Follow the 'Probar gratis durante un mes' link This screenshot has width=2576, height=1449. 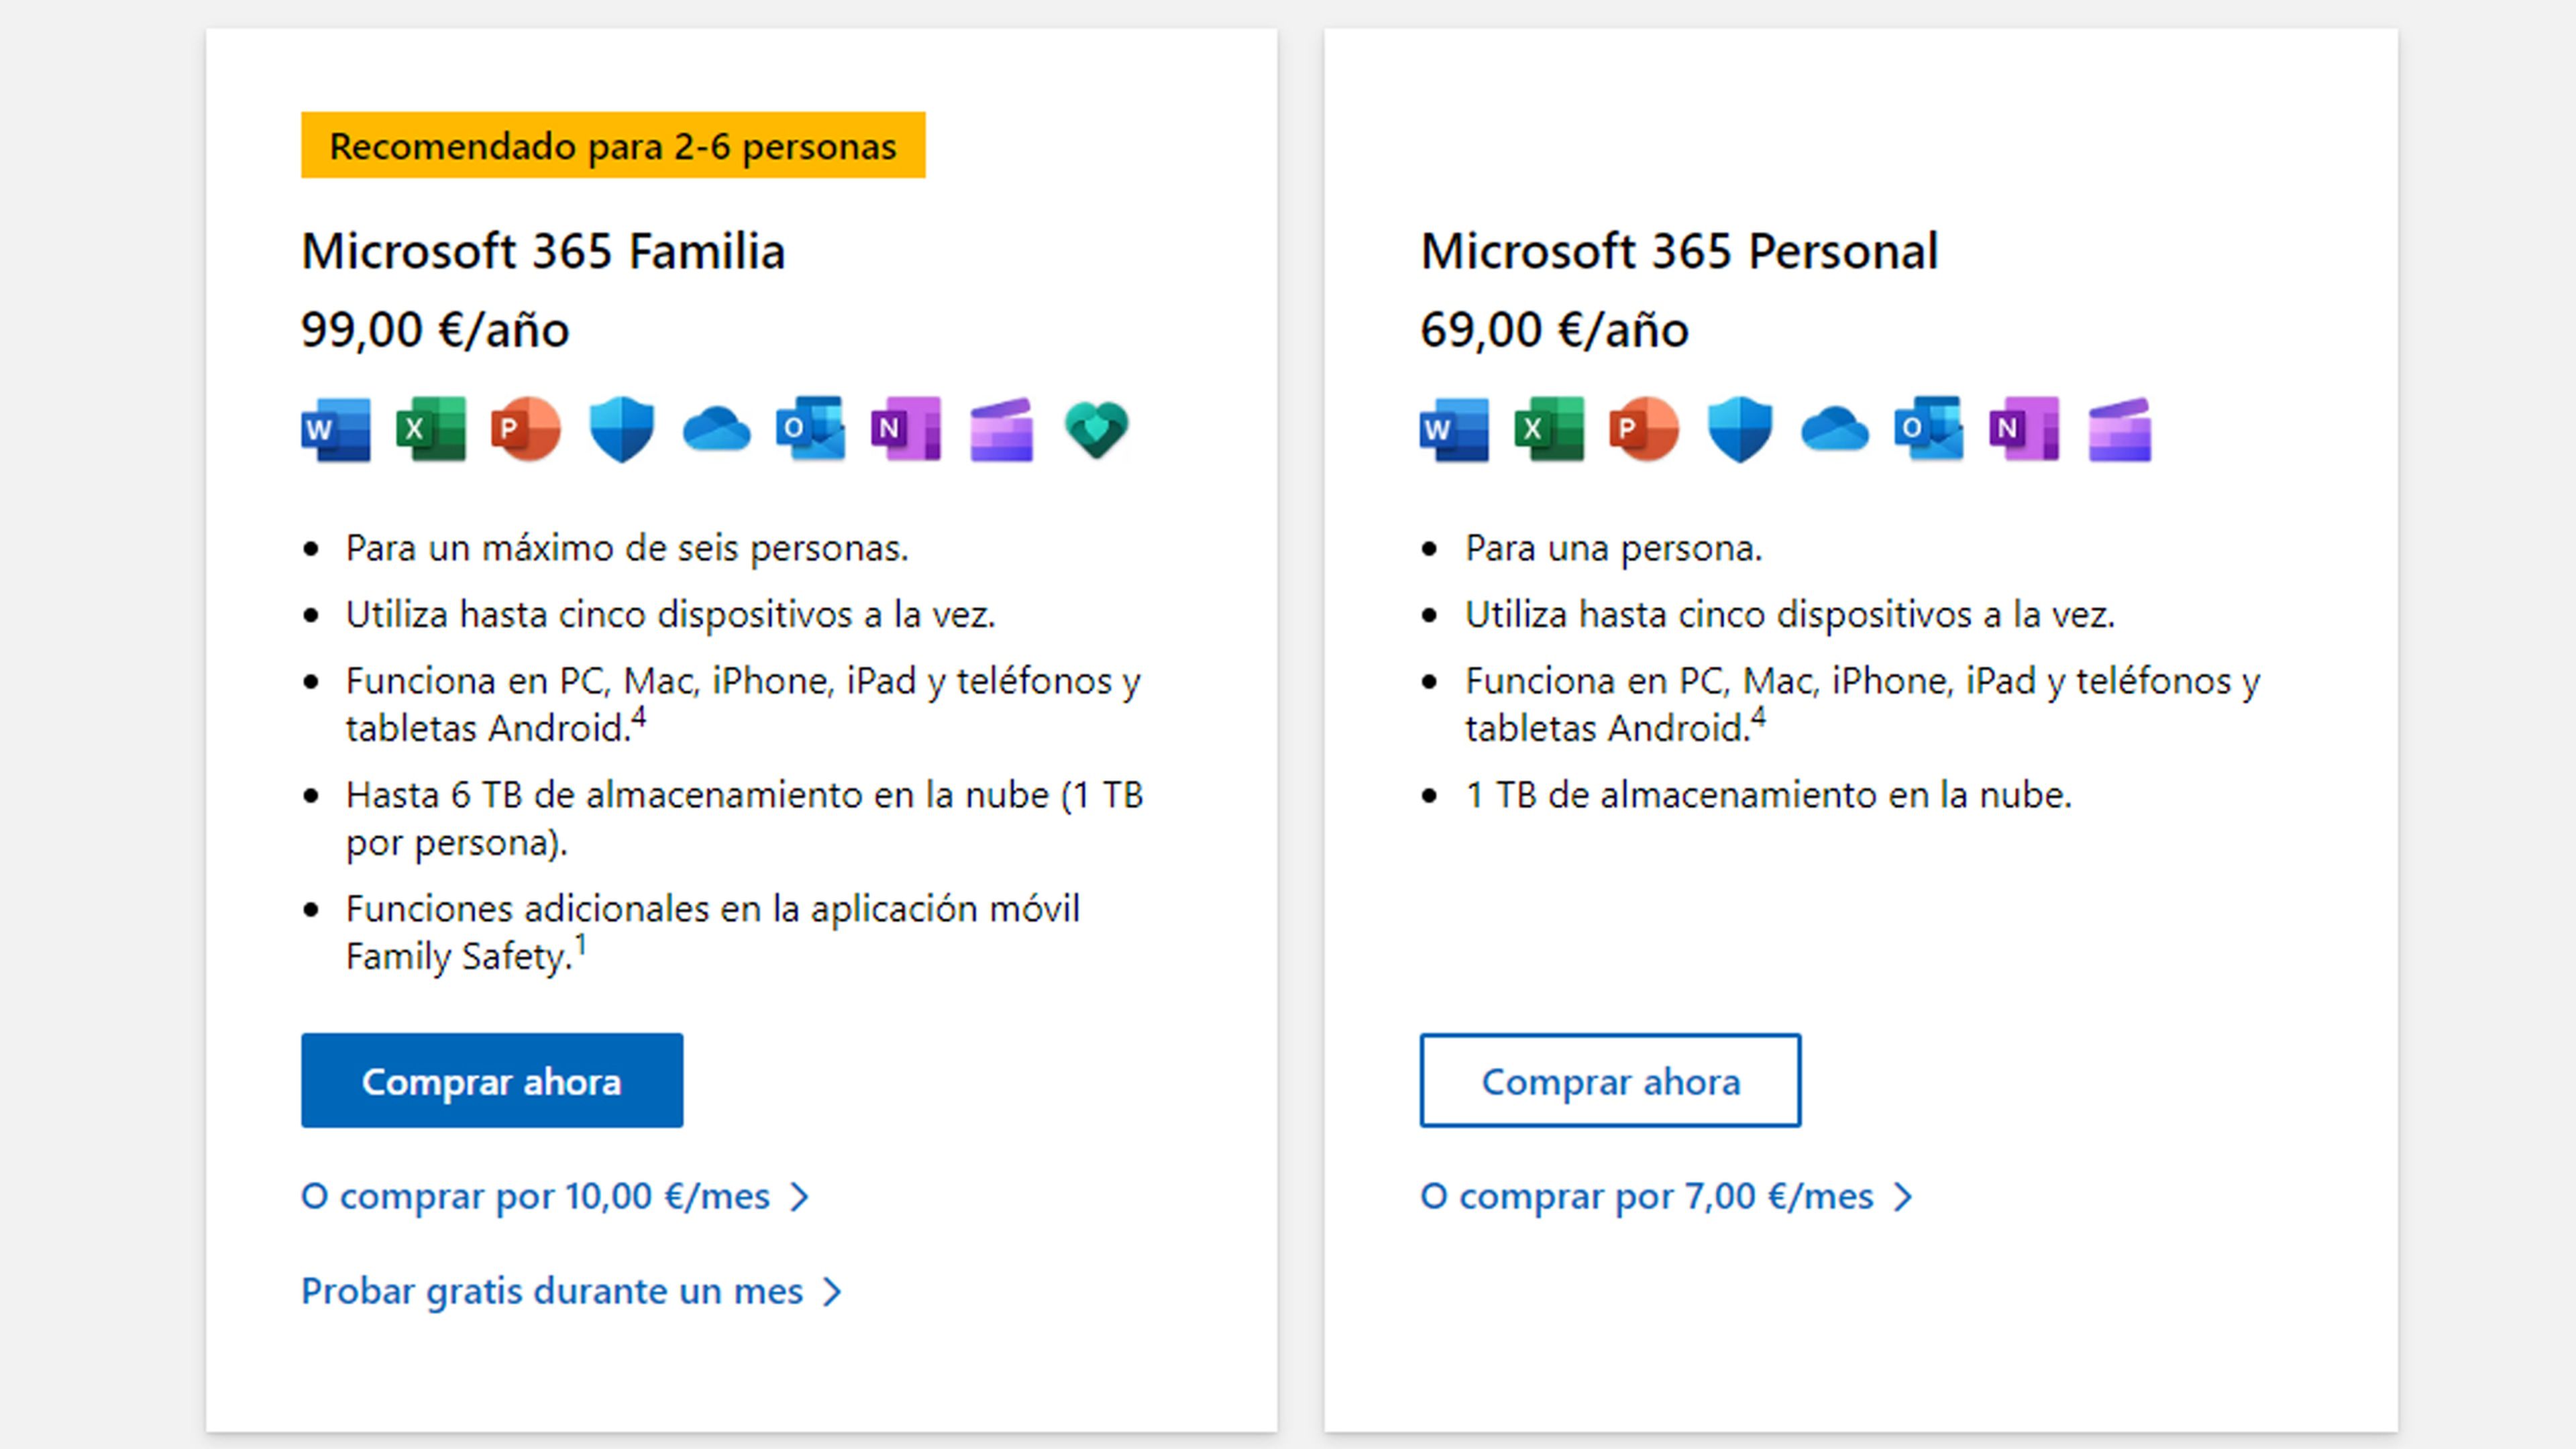(x=570, y=1291)
